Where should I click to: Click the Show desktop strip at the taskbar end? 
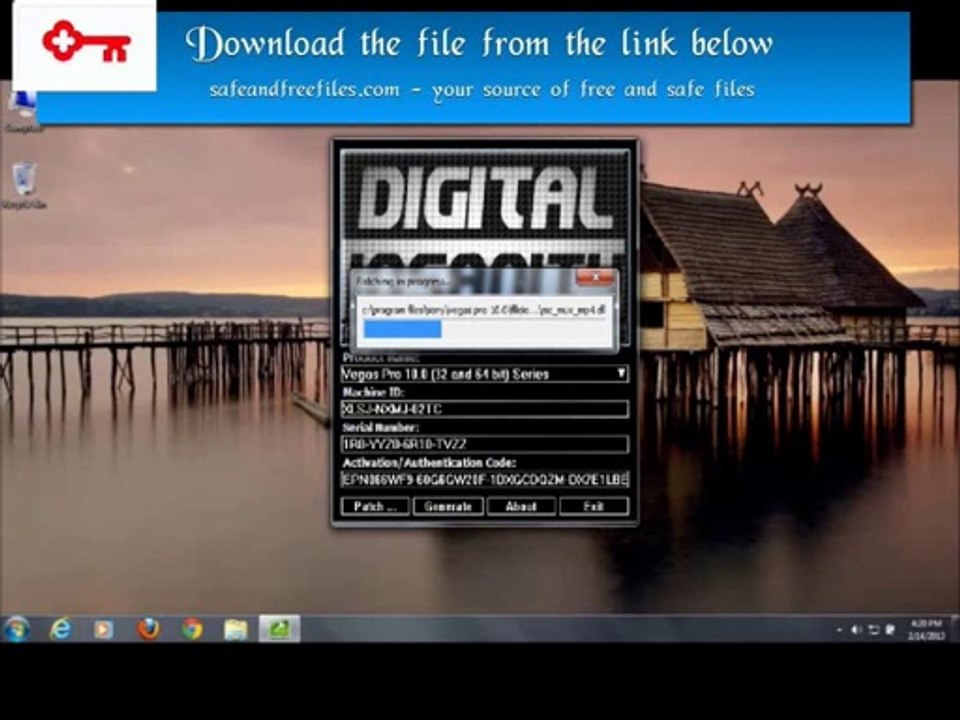coord(955,629)
